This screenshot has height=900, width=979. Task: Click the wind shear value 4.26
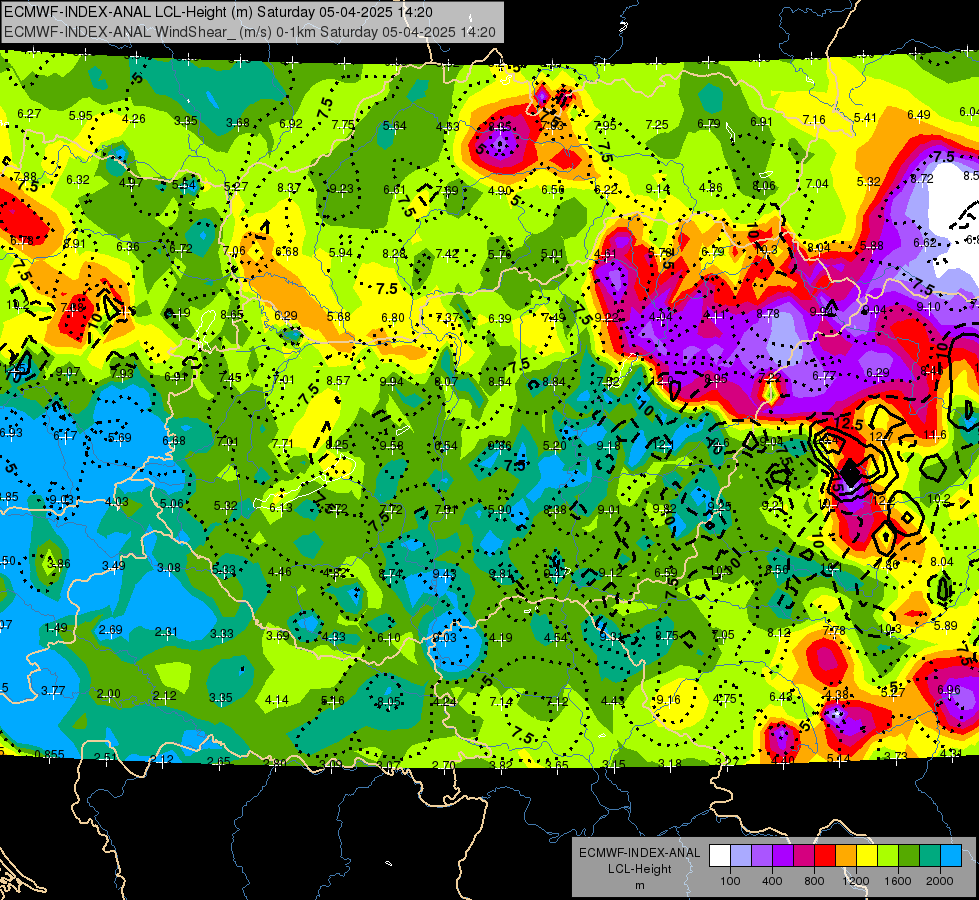click(x=134, y=119)
